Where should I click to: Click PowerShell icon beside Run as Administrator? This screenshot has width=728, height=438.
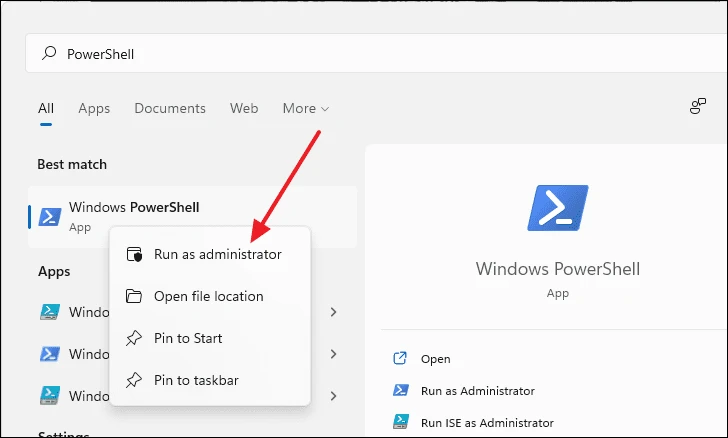[401, 390]
